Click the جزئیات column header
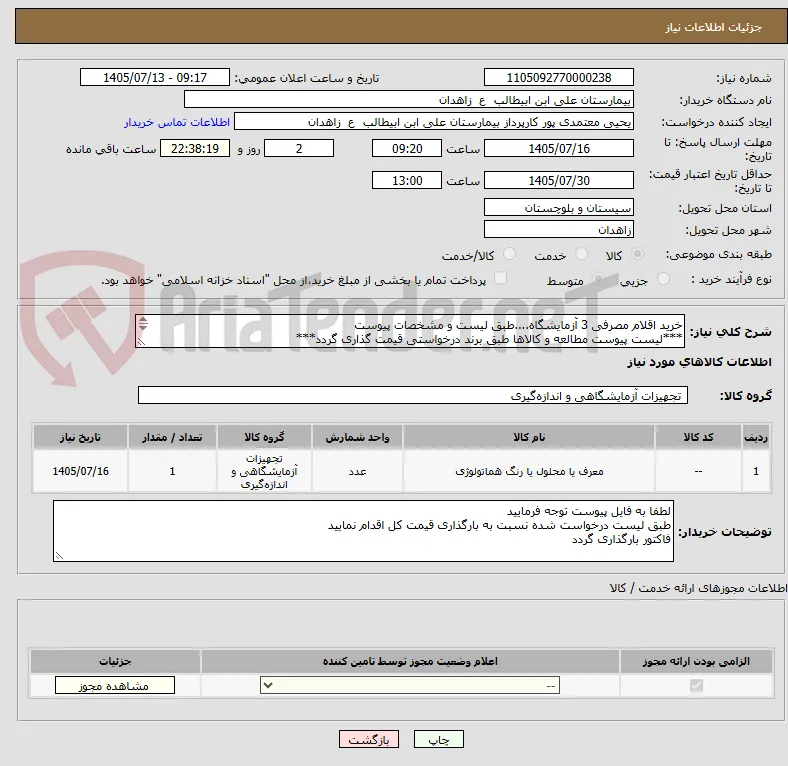The image size is (788, 766). click(x=115, y=661)
